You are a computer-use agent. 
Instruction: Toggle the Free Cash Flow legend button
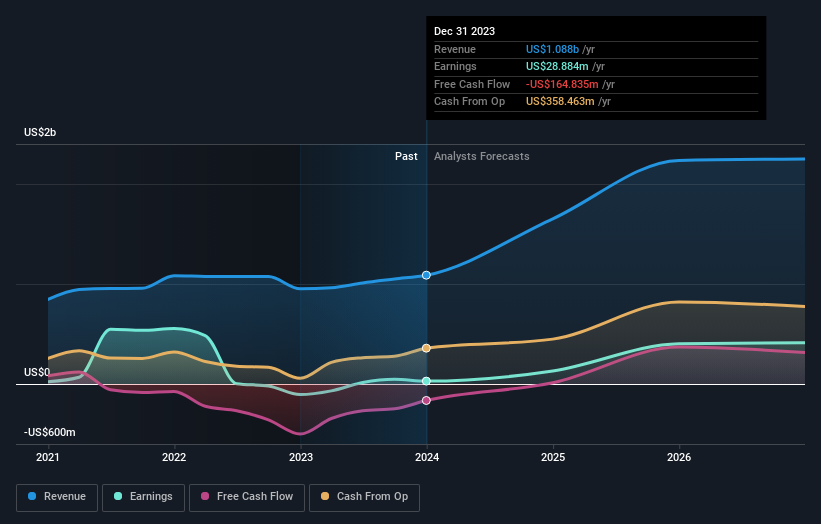click(247, 497)
